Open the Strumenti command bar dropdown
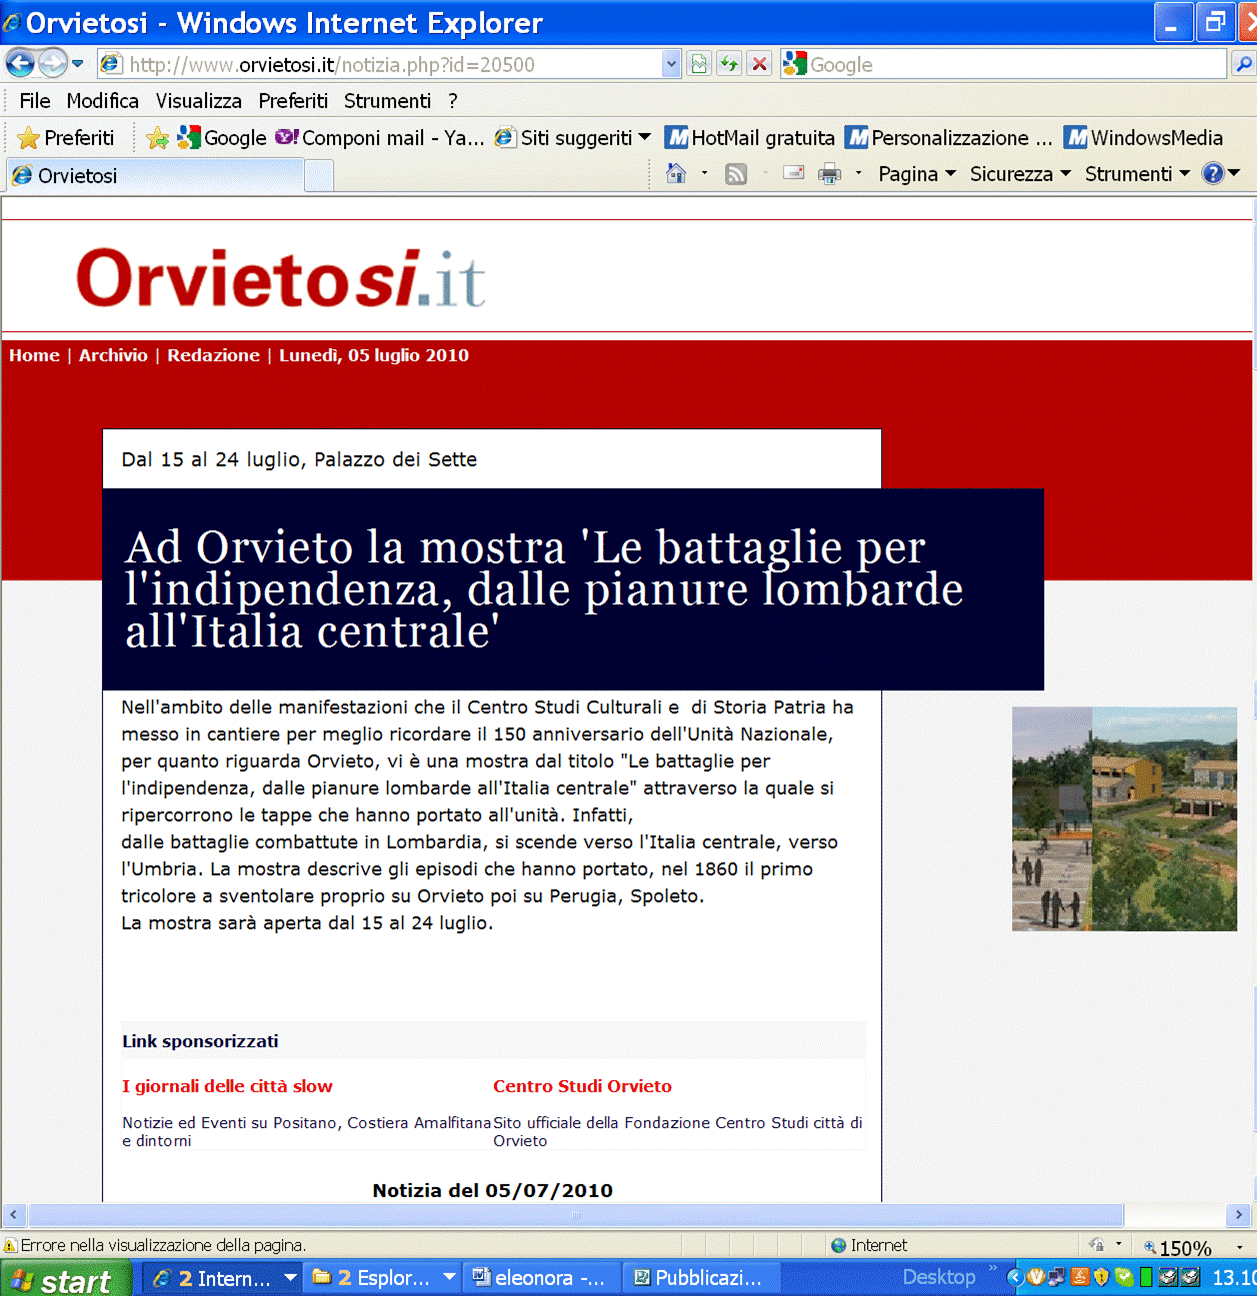The height and width of the screenshot is (1296, 1257). tap(1137, 174)
